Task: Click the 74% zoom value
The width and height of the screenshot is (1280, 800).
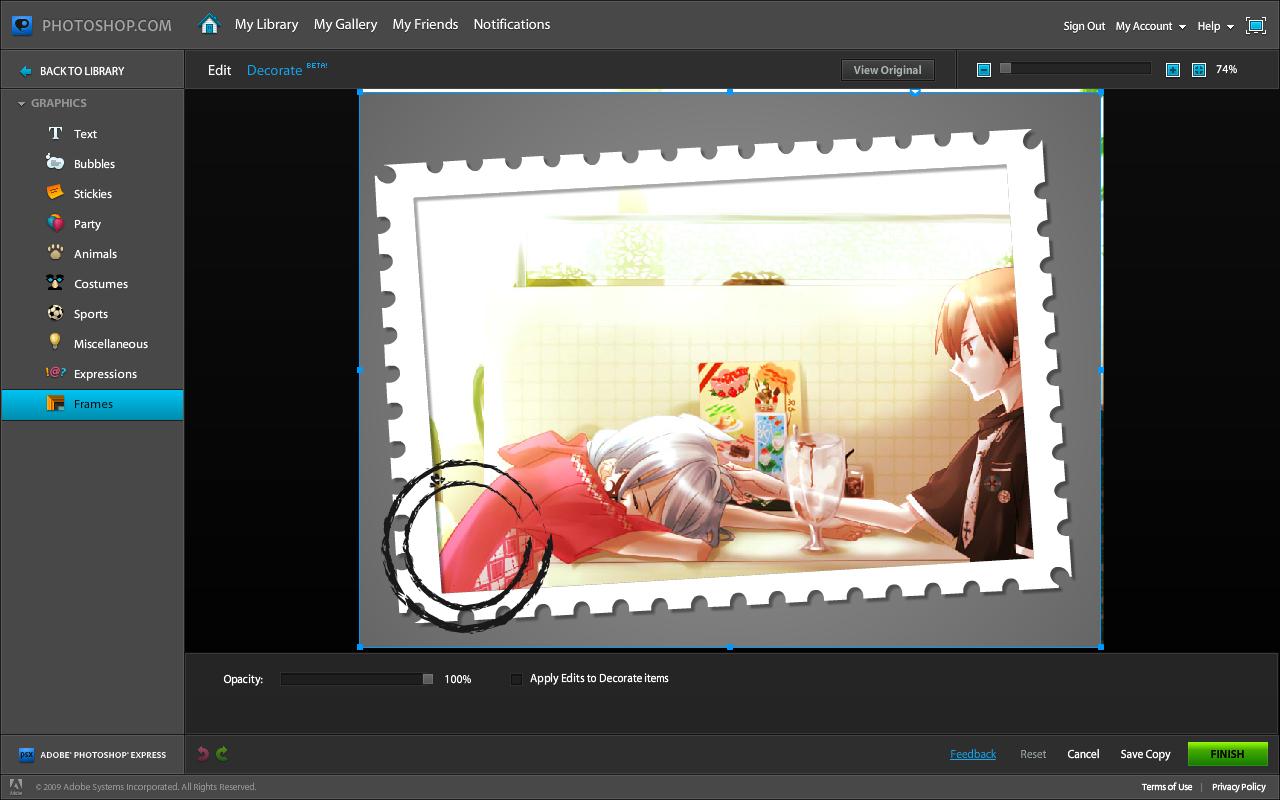Action: point(1226,69)
